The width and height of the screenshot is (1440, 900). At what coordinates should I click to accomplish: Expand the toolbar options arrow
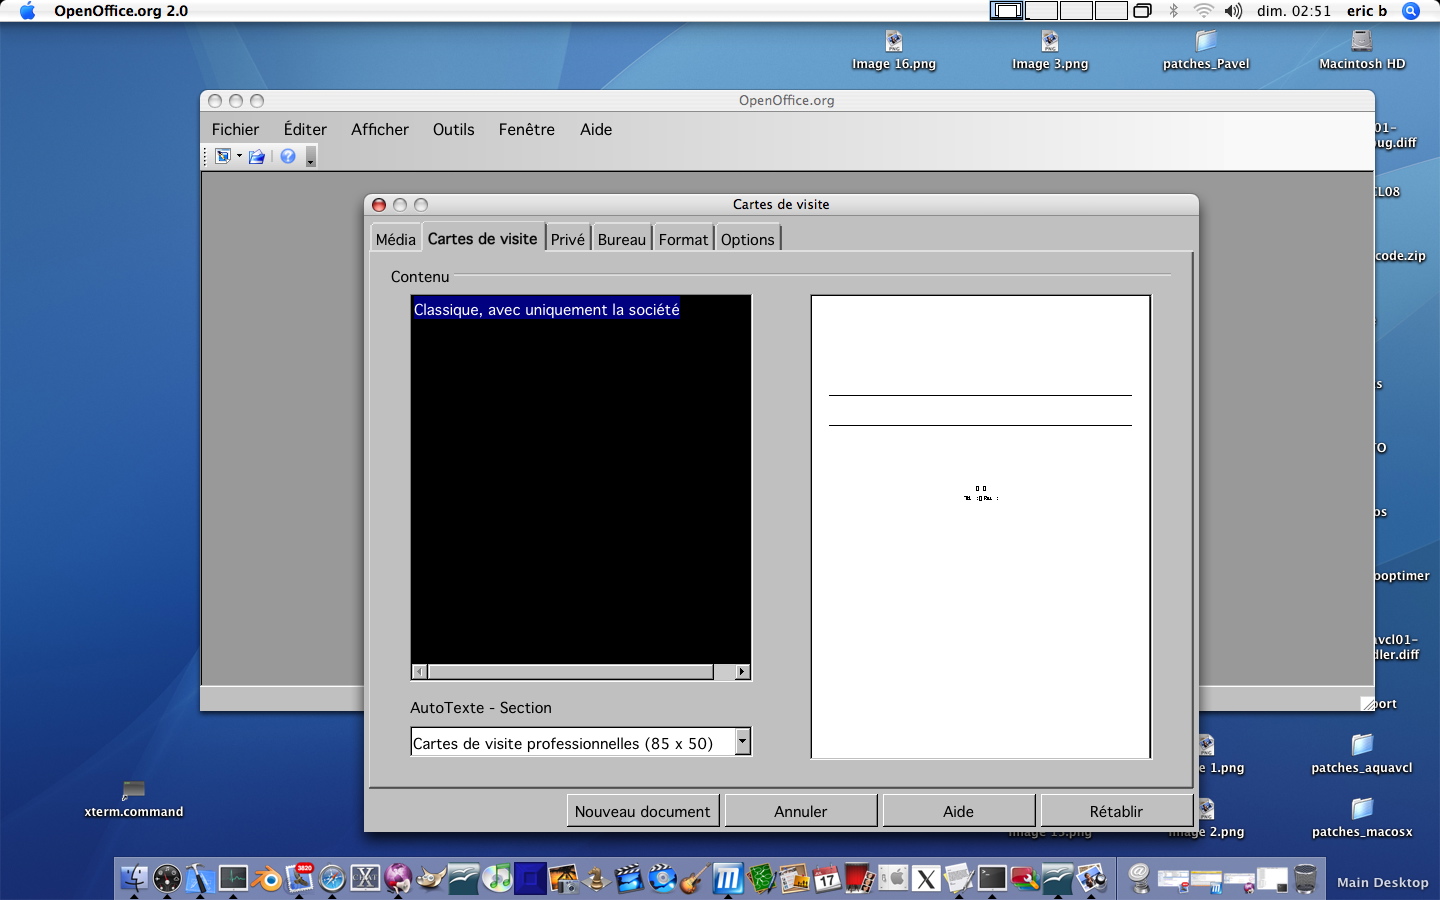[x=311, y=157]
